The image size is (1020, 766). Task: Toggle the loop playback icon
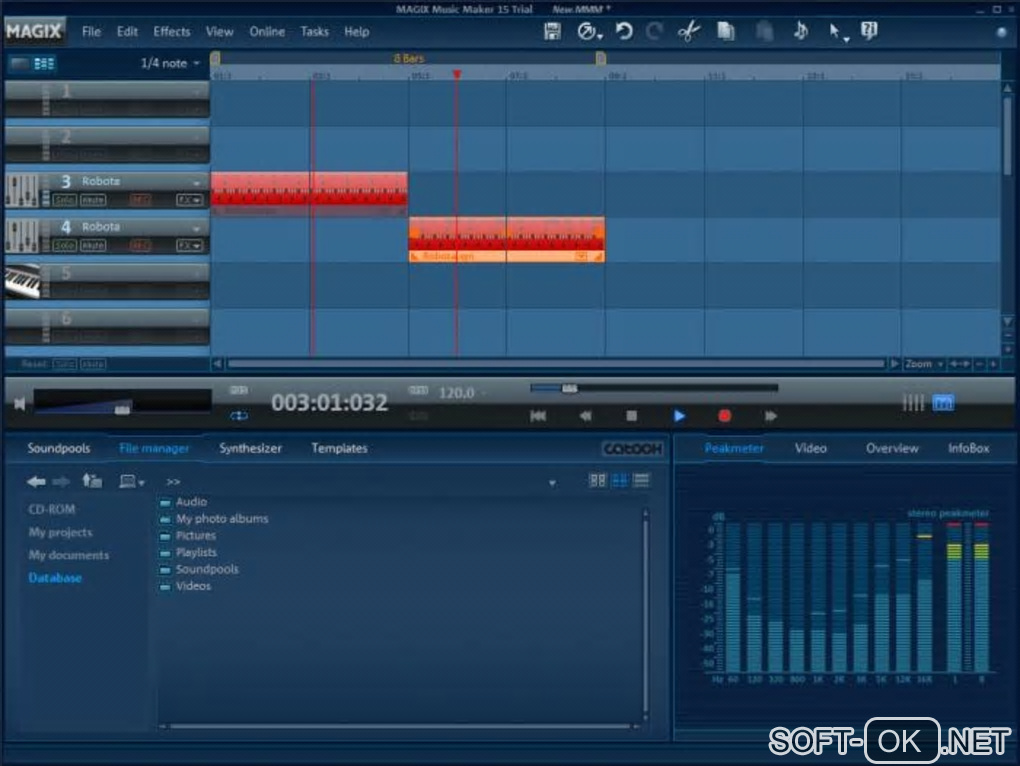tap(239, 416)
